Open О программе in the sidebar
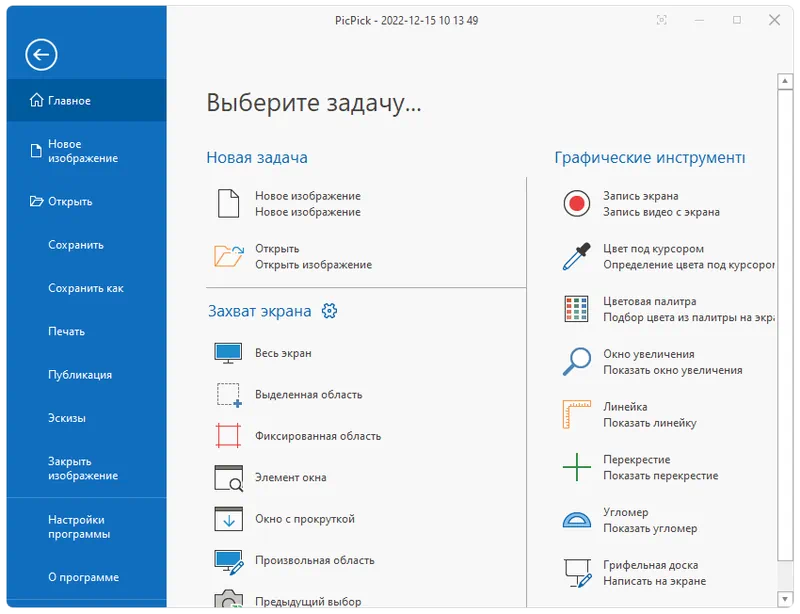The height and width of the screenshot is (614, 800). 86,577
